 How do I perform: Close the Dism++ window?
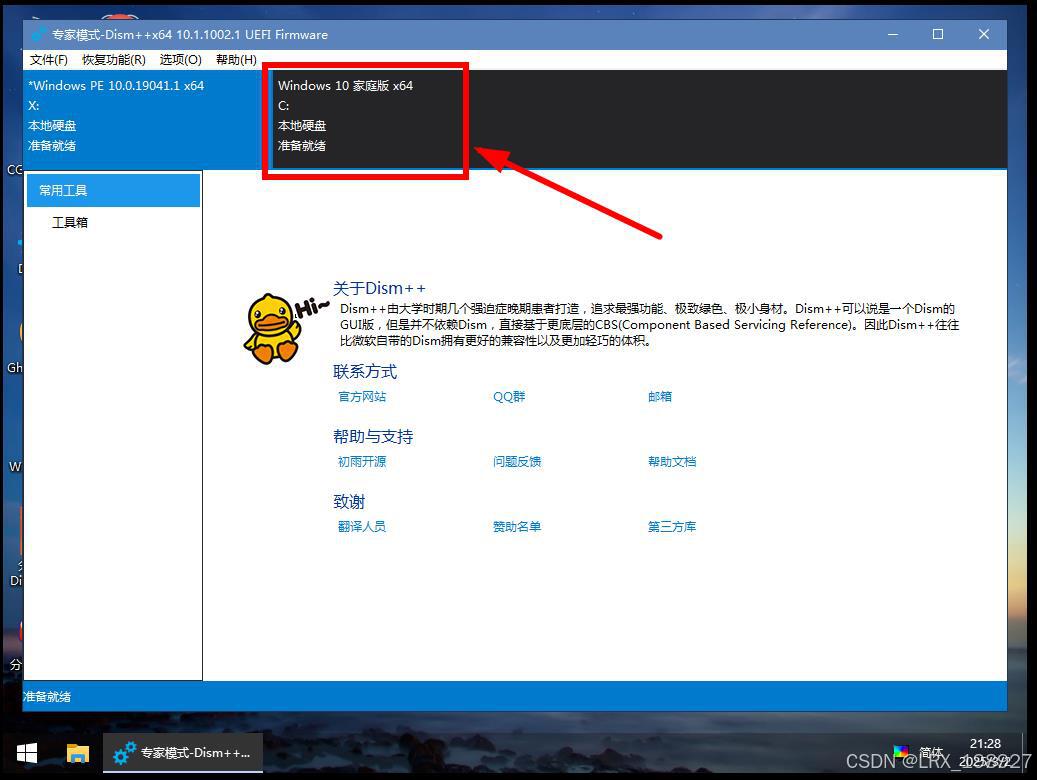click(984, 34)
